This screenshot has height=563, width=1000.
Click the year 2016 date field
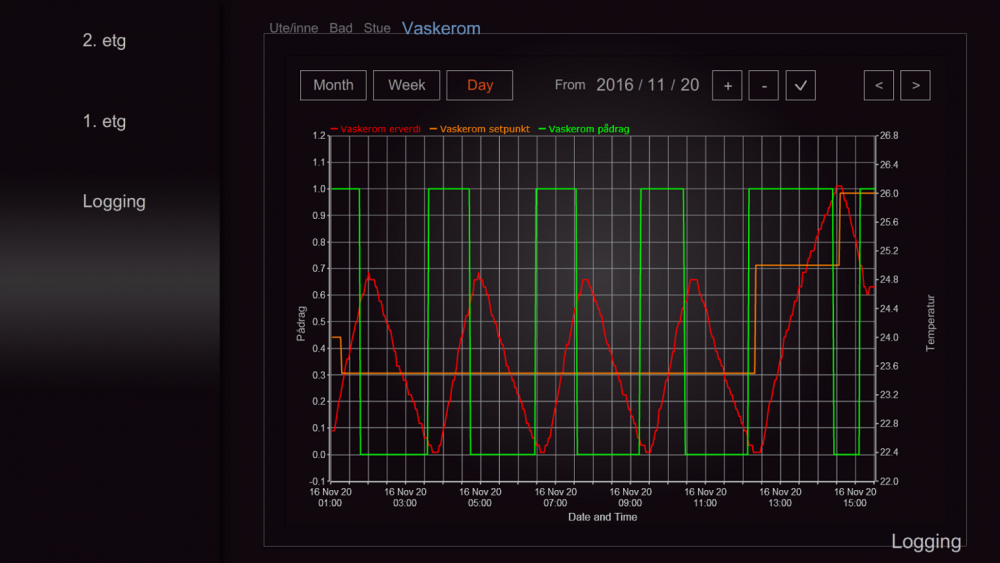click(615, 85)
